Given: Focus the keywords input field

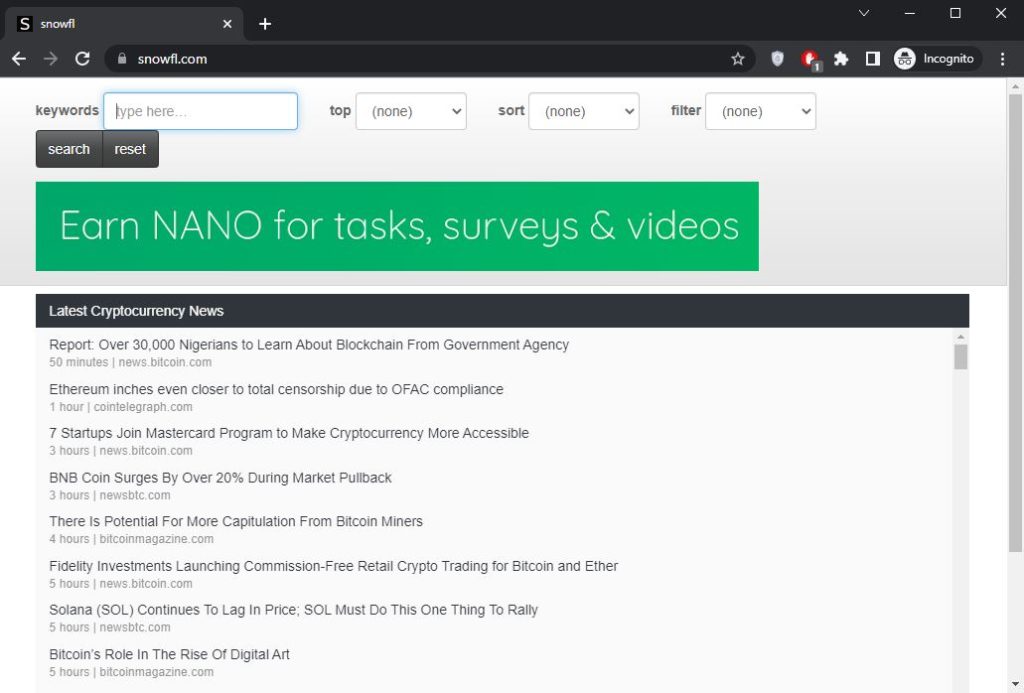Looking at the screenshot, I should 201,112.
